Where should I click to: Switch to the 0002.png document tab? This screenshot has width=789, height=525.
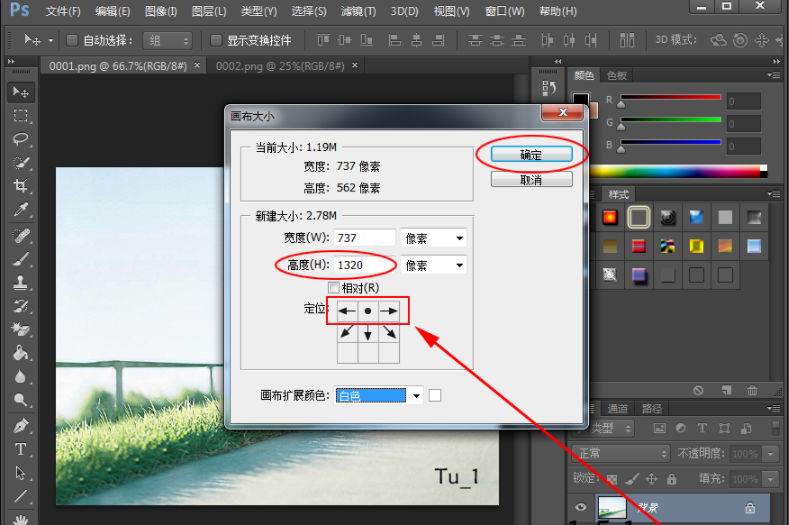pyautogui.click(x=279, y=65)
